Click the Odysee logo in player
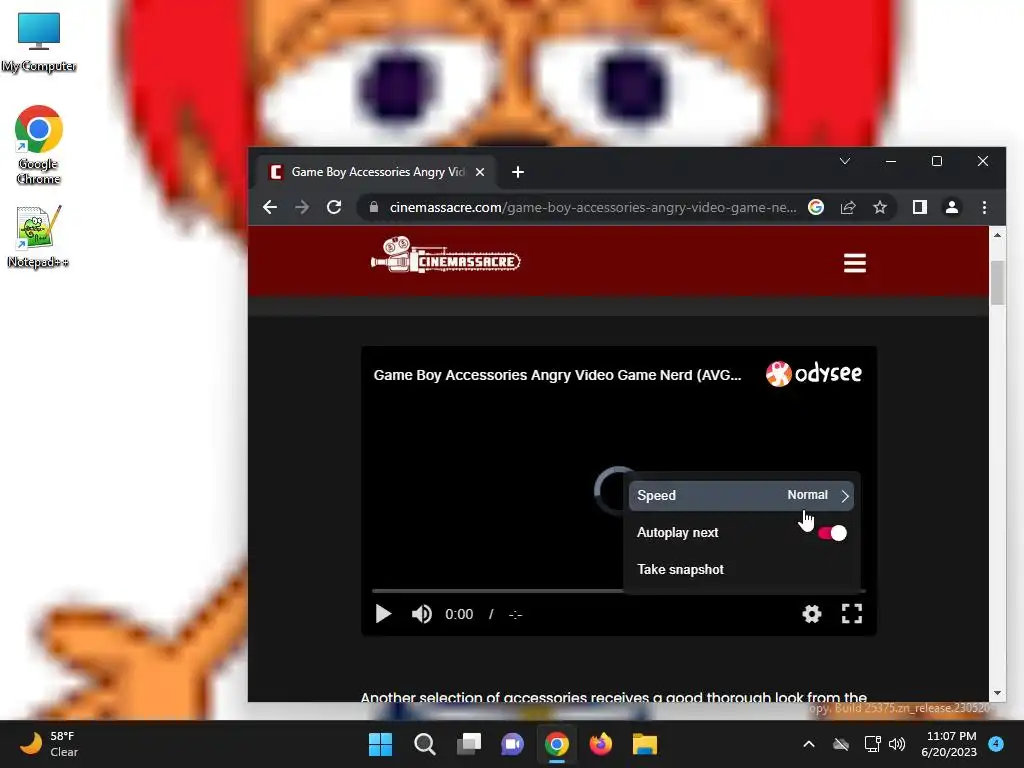 point(814,374)
